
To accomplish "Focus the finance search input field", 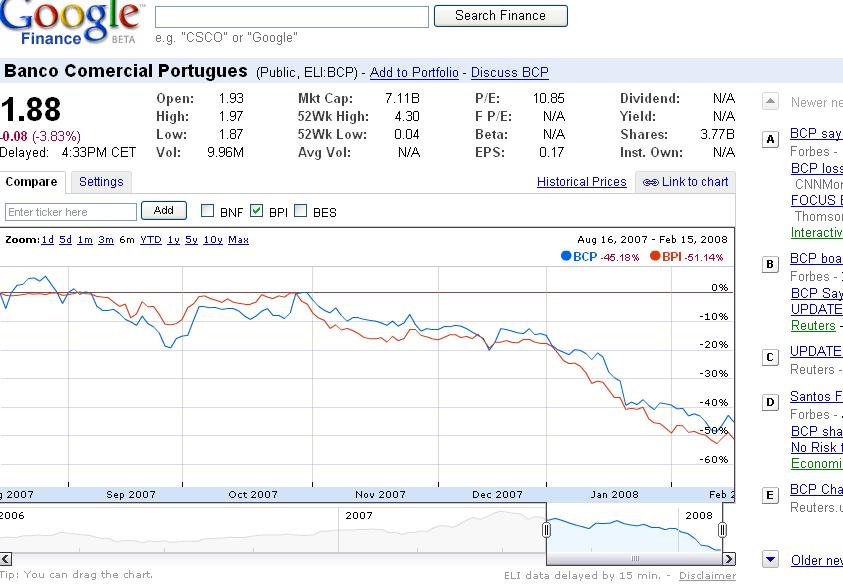I will (292, 17).
